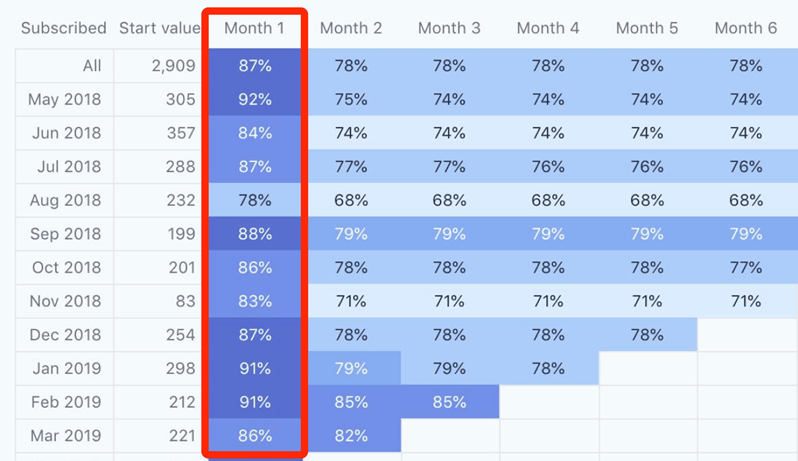Select the Month 2 column header
This screenshot has height=461, width=798.
pyautogui.click(x=351, y=28)
